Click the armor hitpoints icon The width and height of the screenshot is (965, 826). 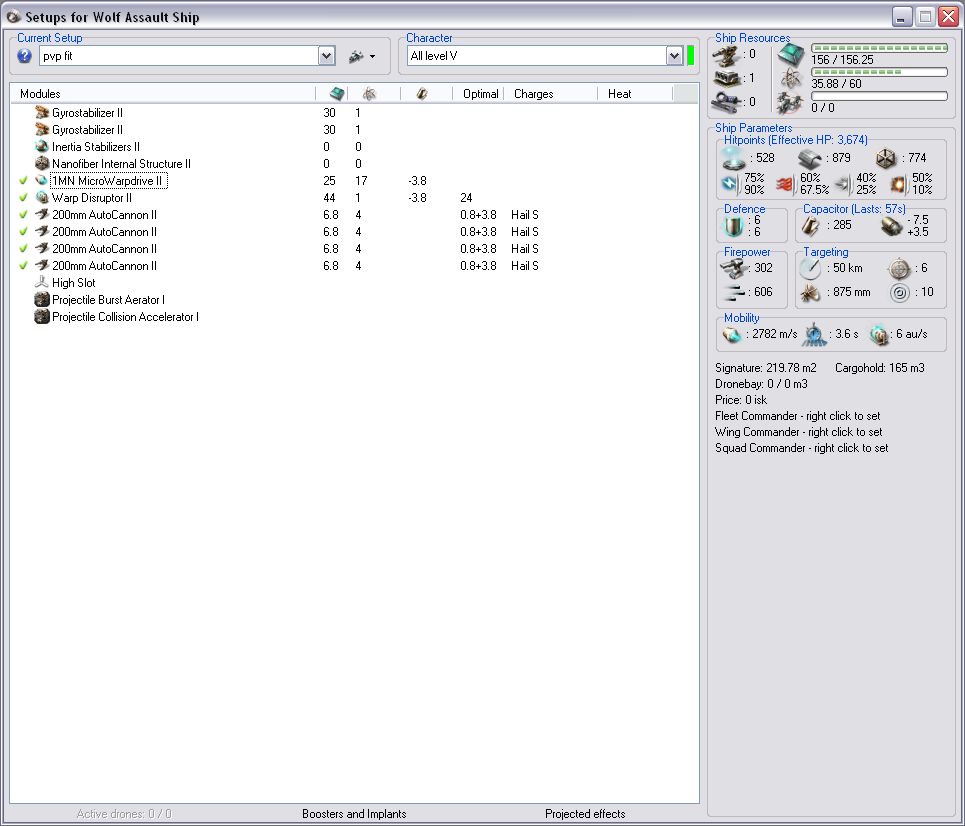tap(811, 157)
